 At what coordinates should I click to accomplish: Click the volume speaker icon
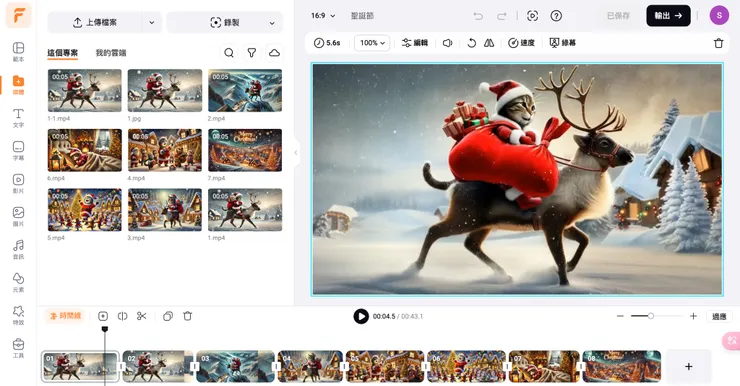tap(447, 43)
